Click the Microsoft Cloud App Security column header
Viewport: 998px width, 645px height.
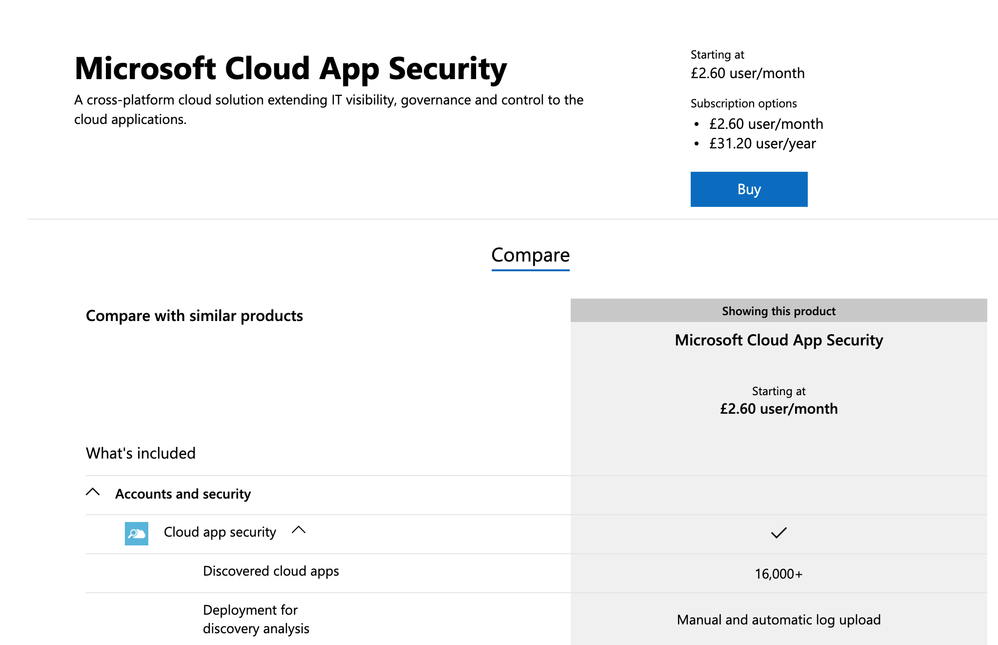[x=779, y=340]
